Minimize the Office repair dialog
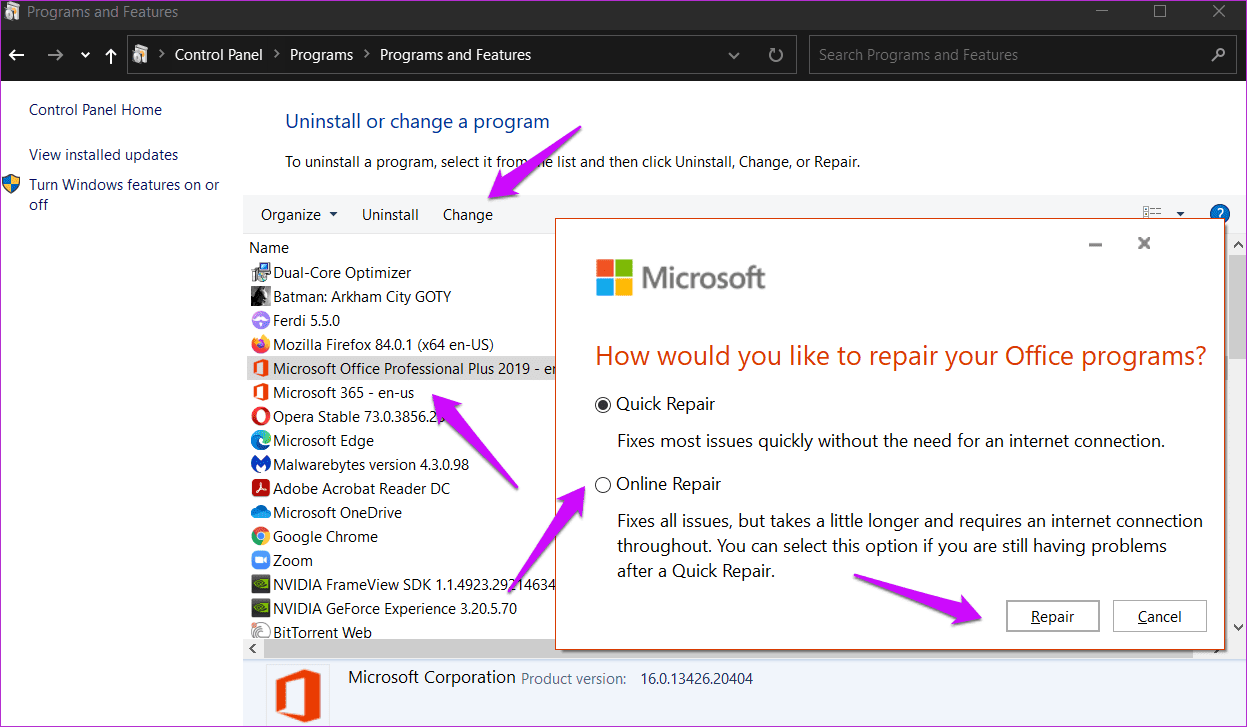 pyautogui.click(x=1096, y=244)
